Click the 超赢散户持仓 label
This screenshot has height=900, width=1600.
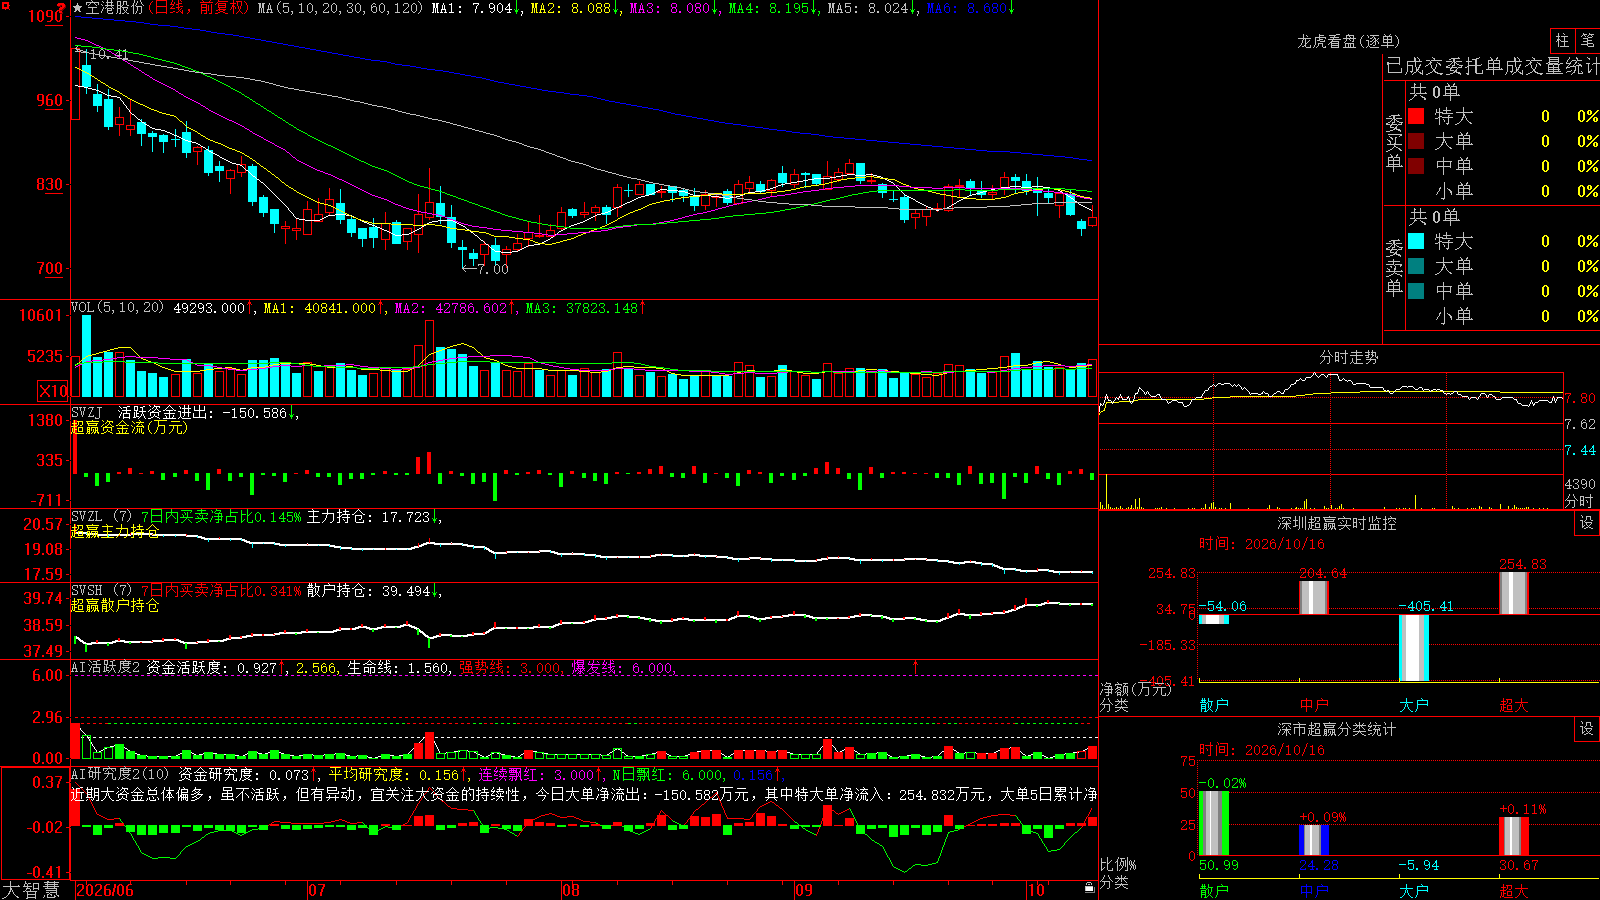coord(114,605)
